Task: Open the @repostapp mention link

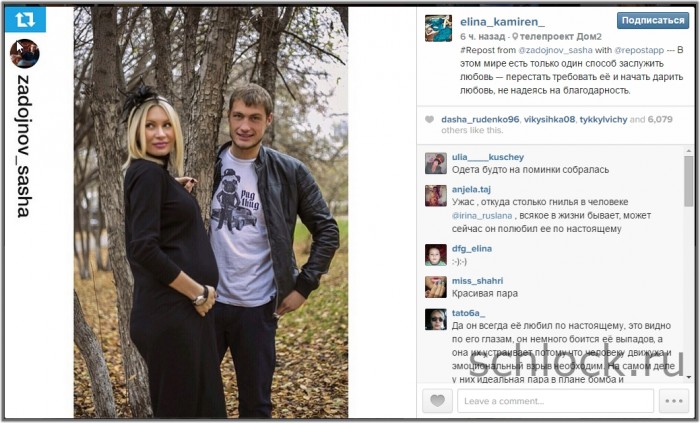Action: point(639,50)
